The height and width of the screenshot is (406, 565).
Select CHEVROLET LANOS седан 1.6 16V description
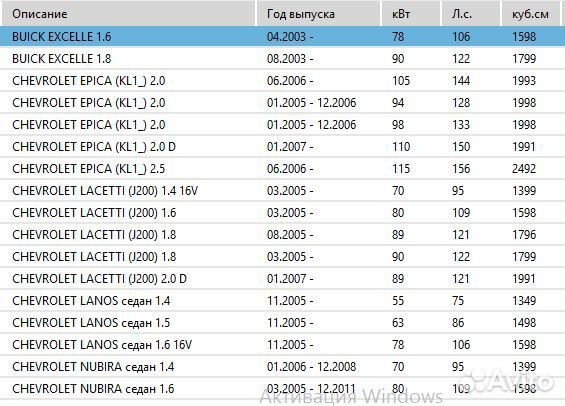tap(102, 344)
